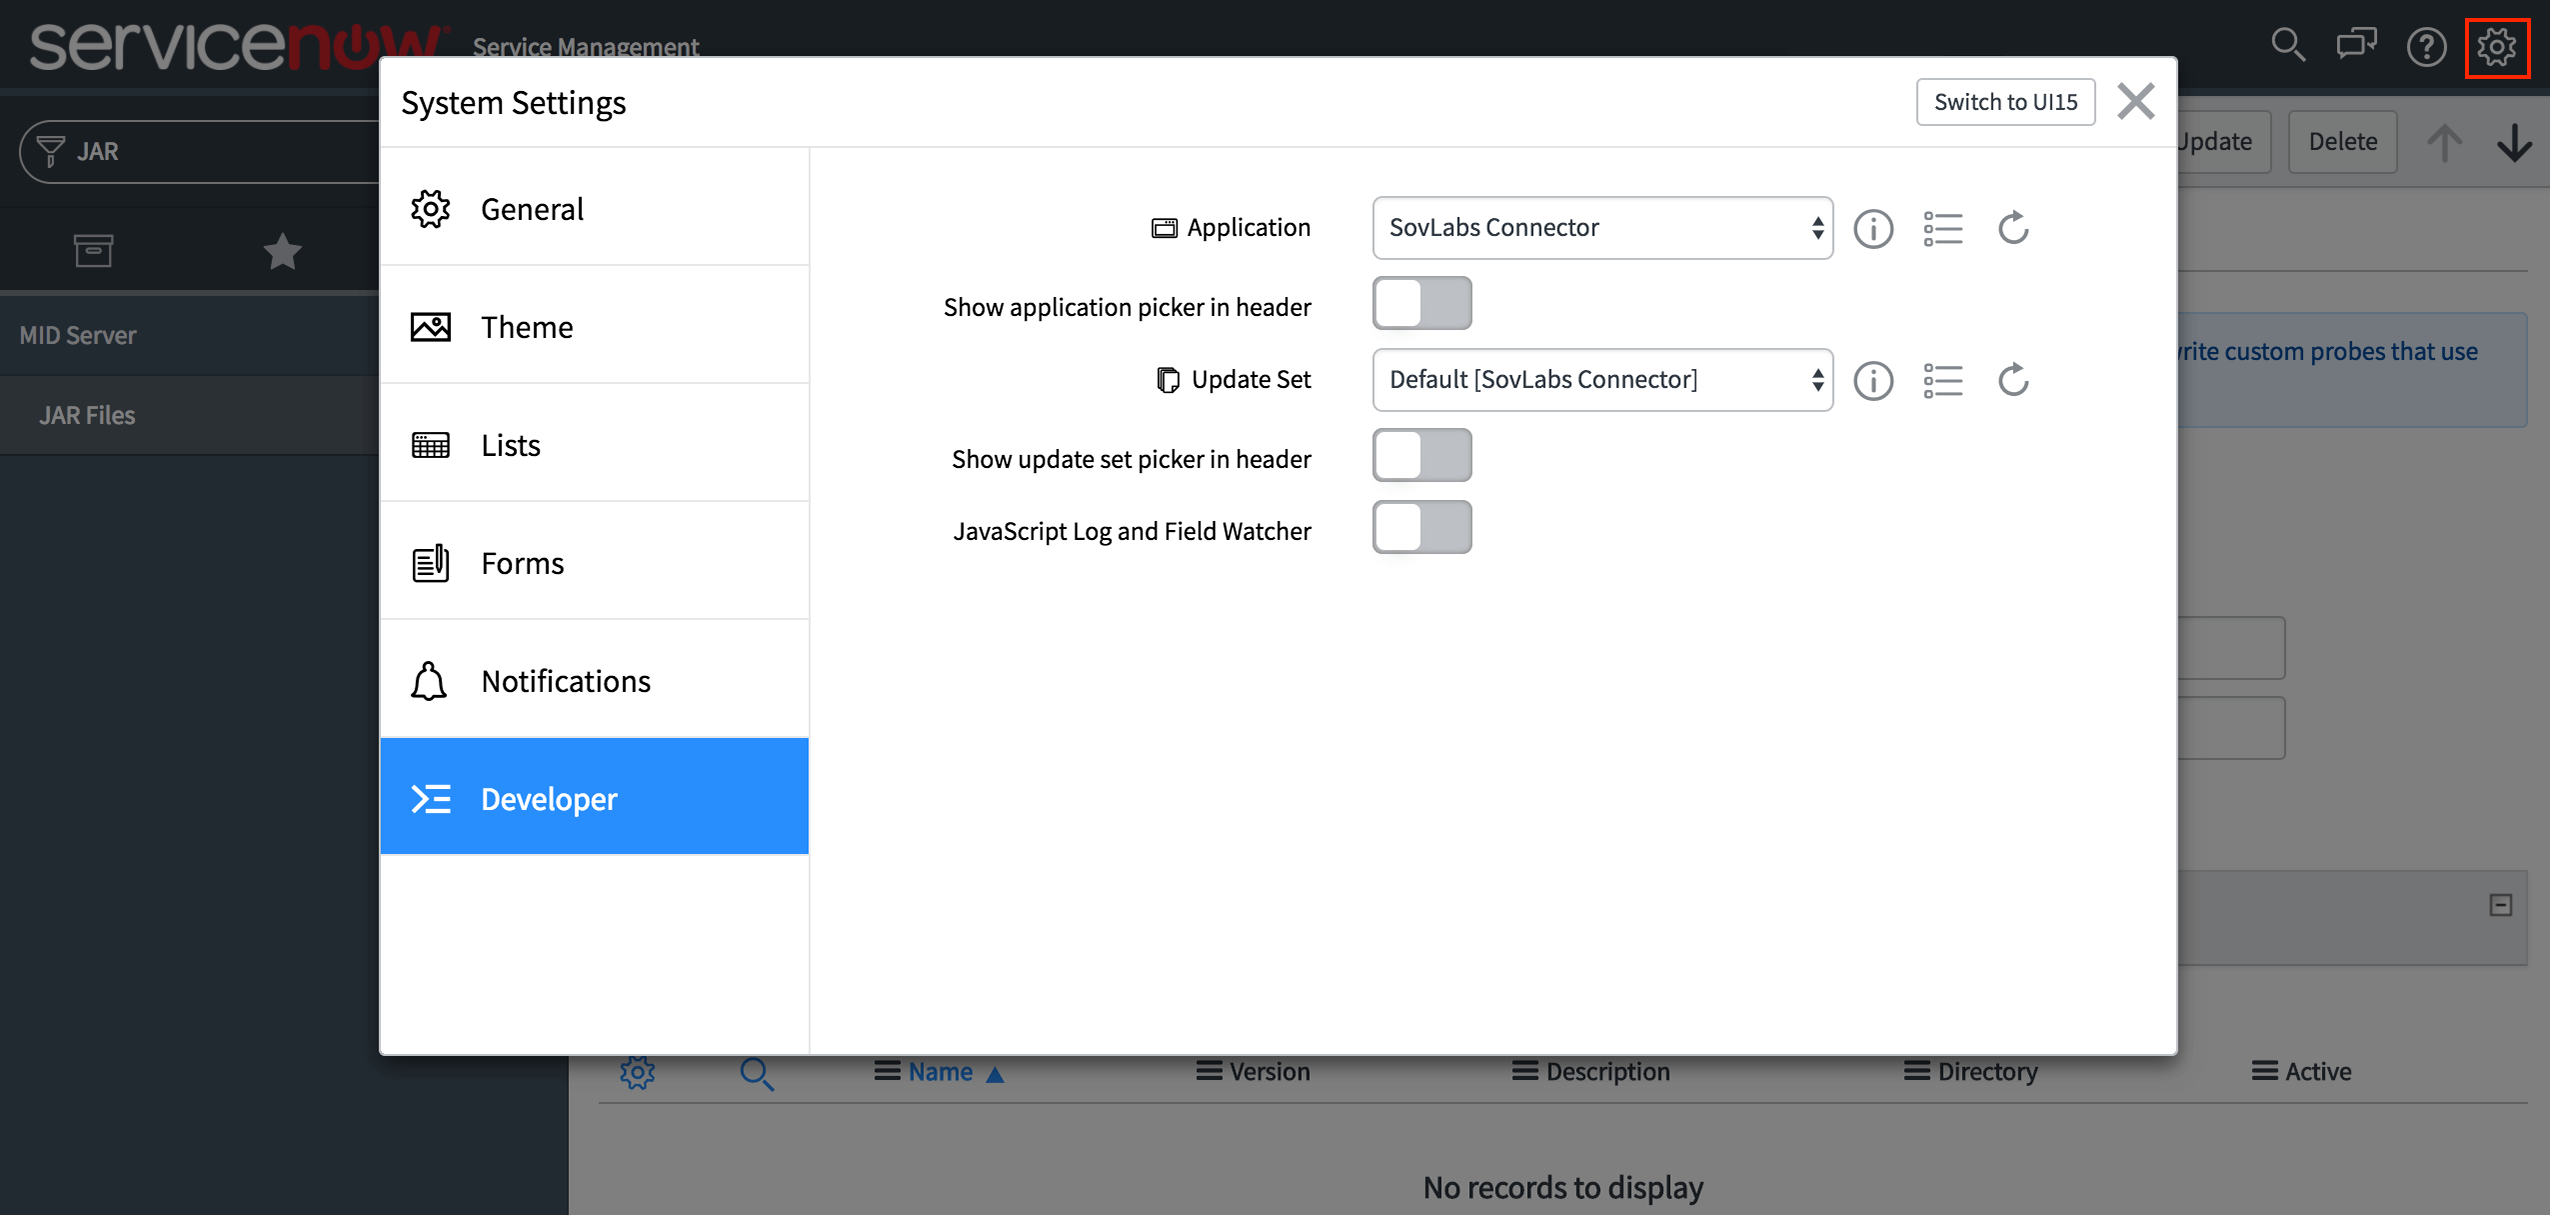
Task: Click the help question mark icon
Action: [x=2426, y=46]
